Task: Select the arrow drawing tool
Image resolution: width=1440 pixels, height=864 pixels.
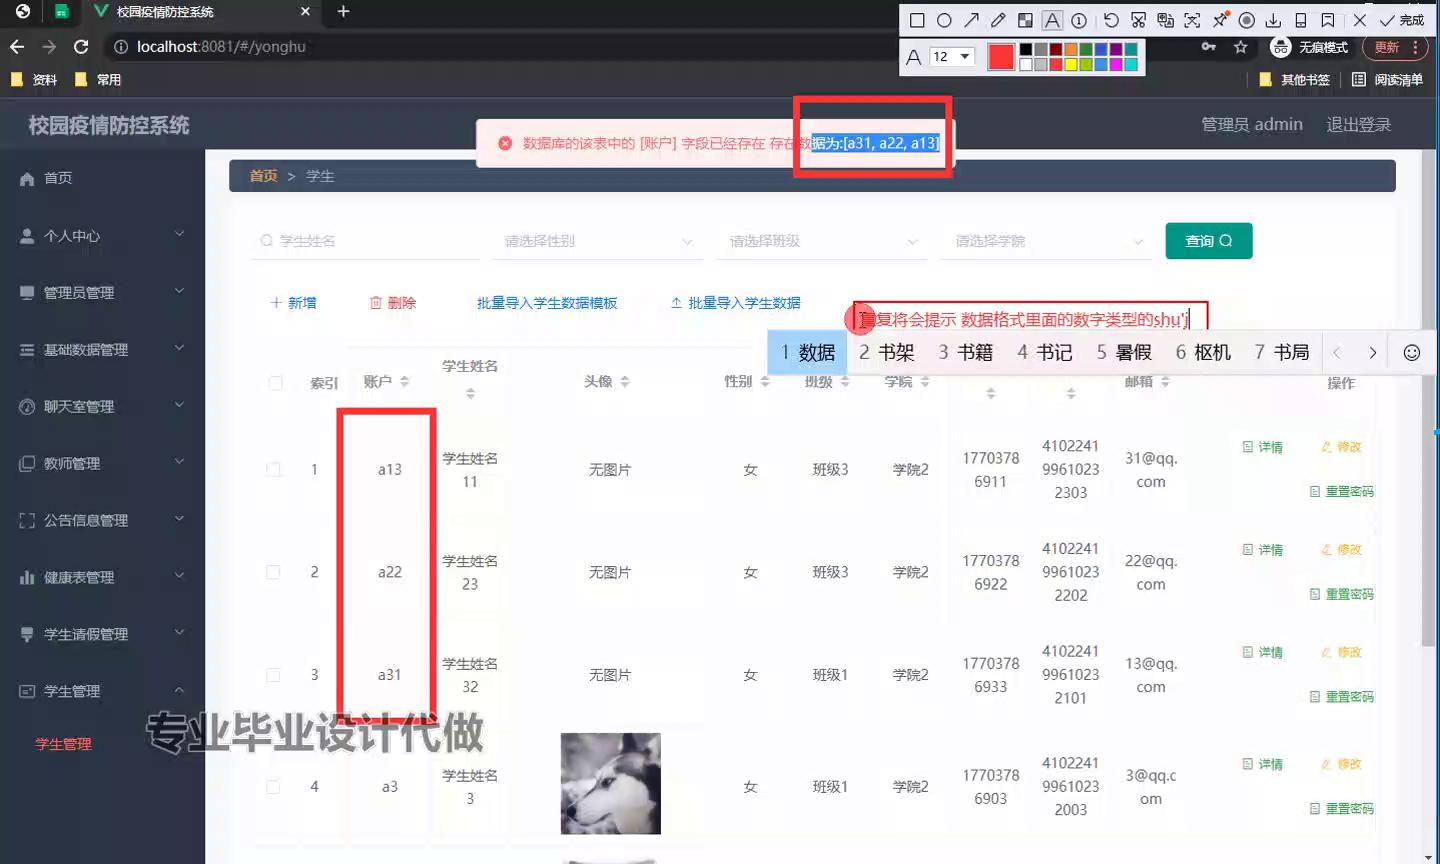Action: 971,20
